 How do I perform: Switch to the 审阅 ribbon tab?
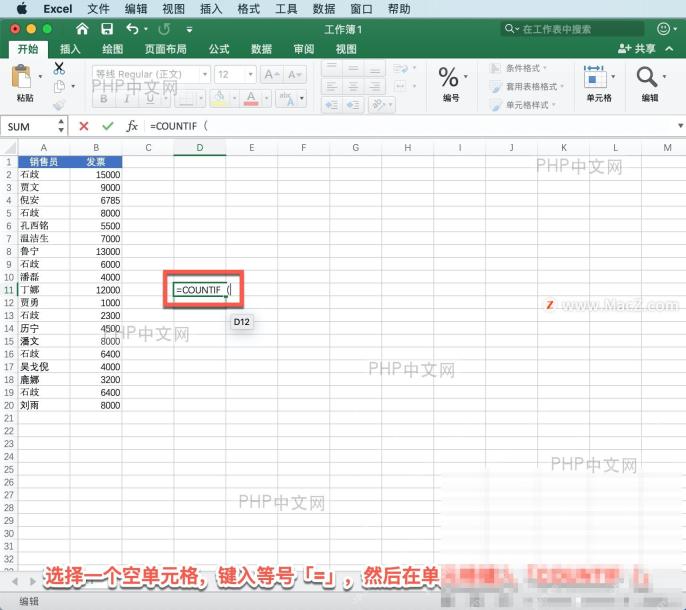coord(304,49)
